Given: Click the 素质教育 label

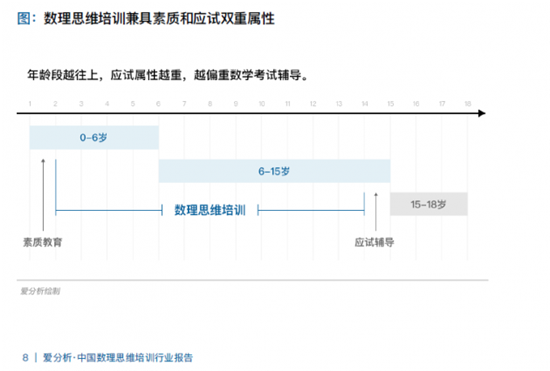Looking at the screenshot, I should 42,242.
